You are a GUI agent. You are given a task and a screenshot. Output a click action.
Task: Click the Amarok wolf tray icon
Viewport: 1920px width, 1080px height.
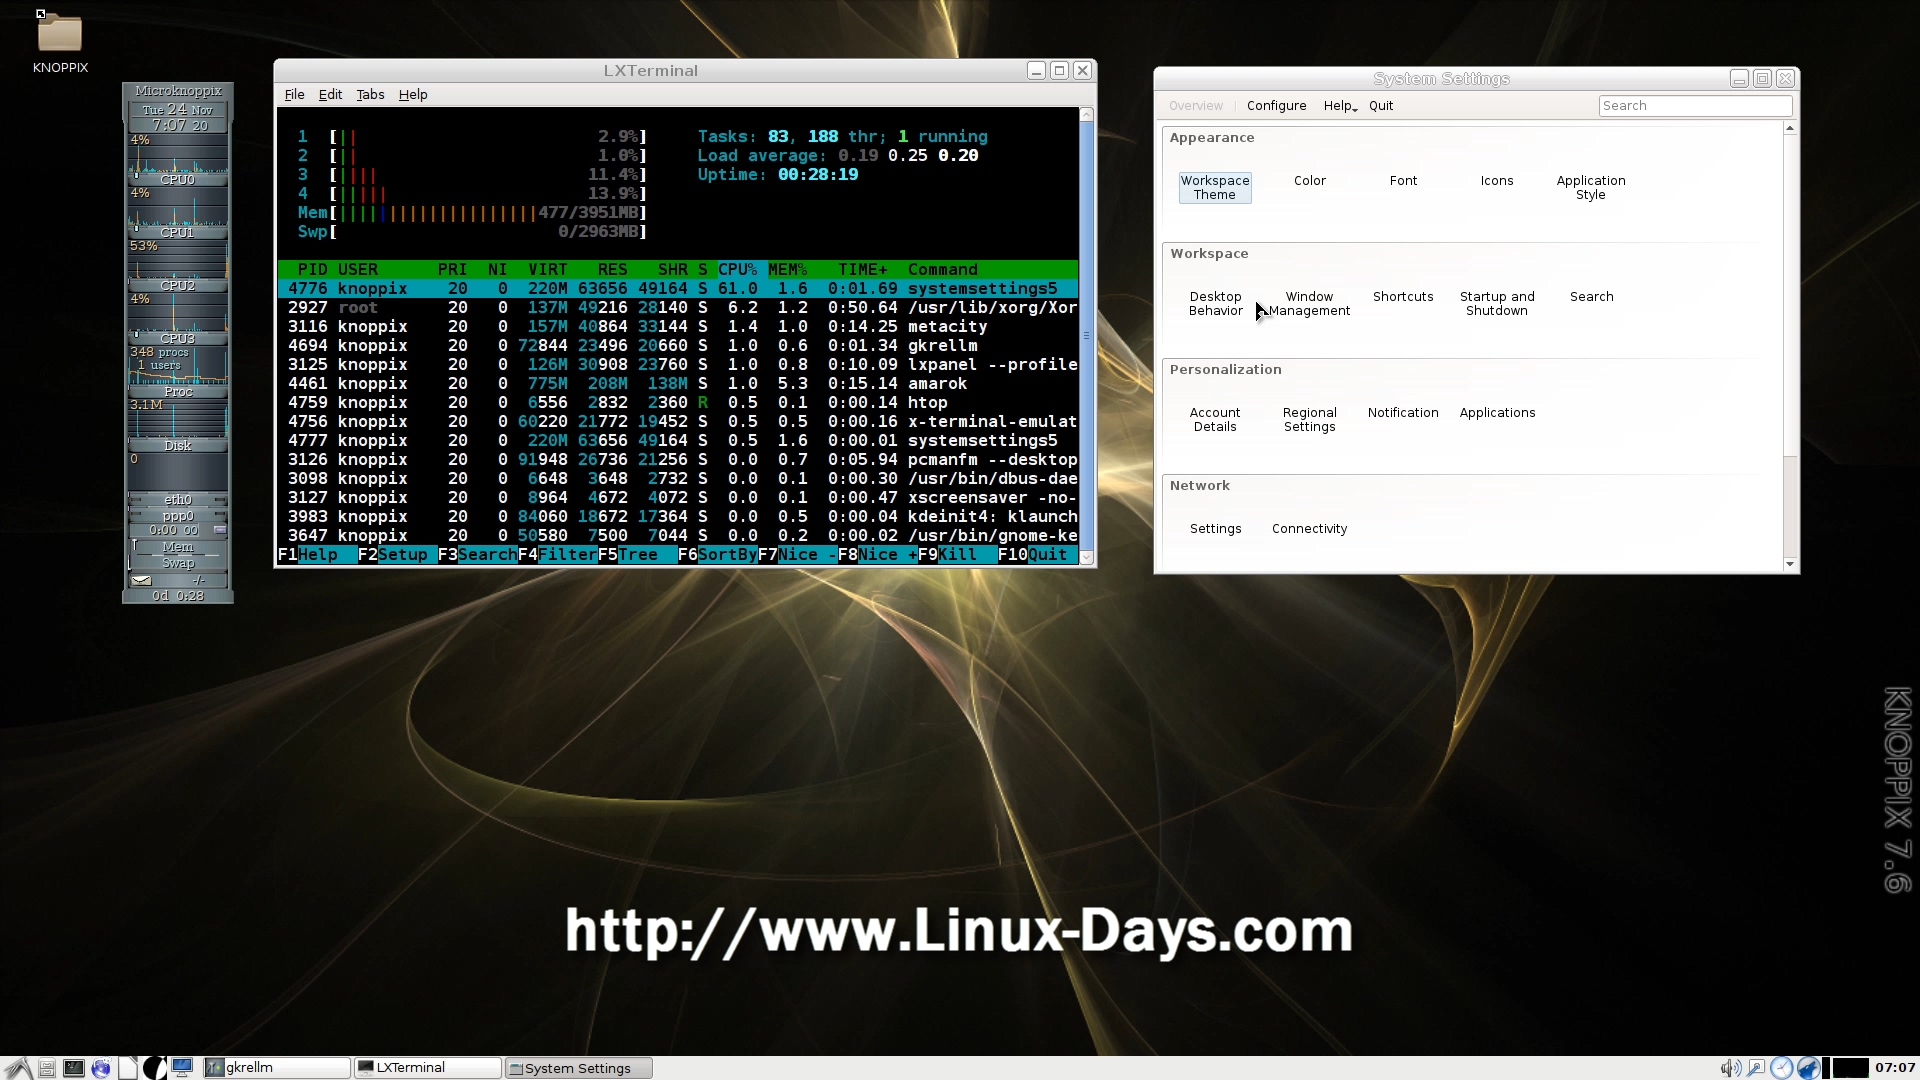(1808, 1068)
